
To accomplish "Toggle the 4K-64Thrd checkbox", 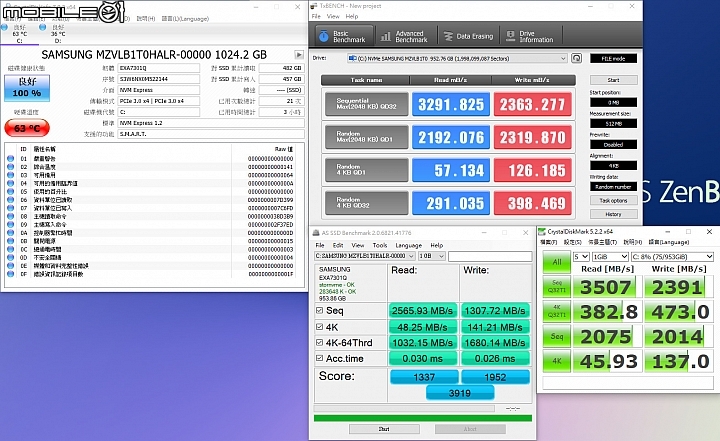I will 320,343.
